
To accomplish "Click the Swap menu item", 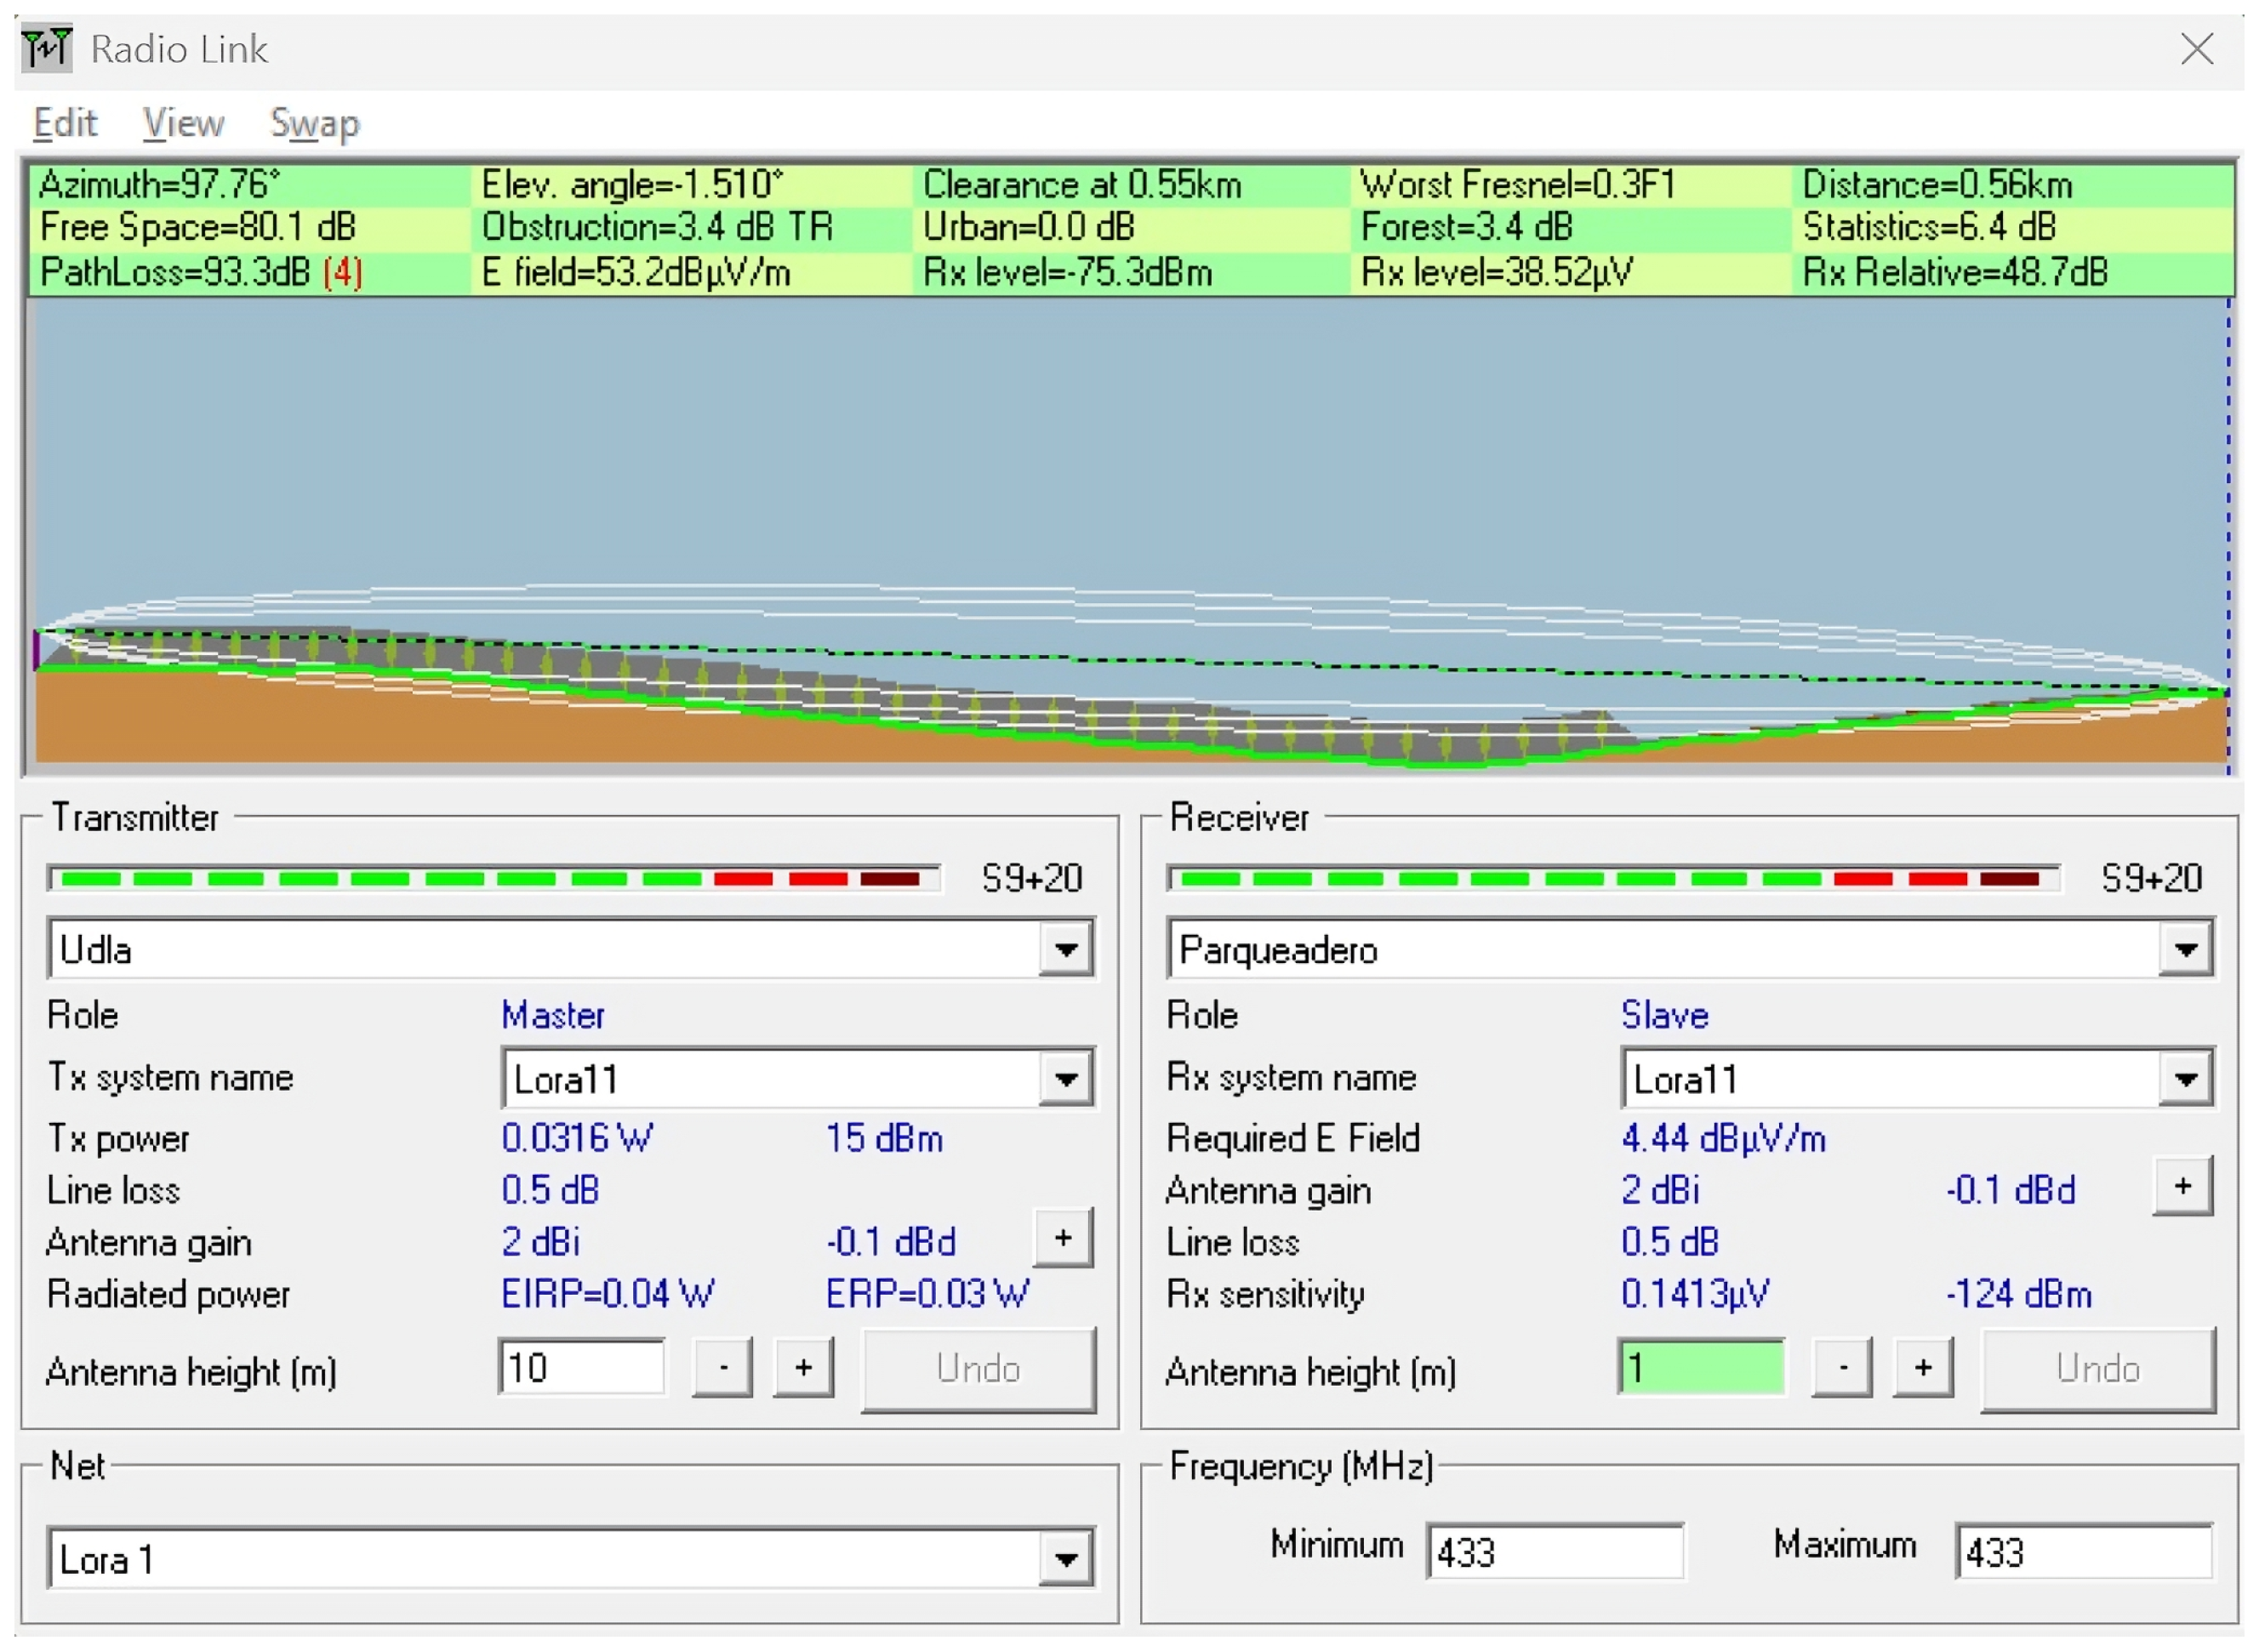I will 314,123.
